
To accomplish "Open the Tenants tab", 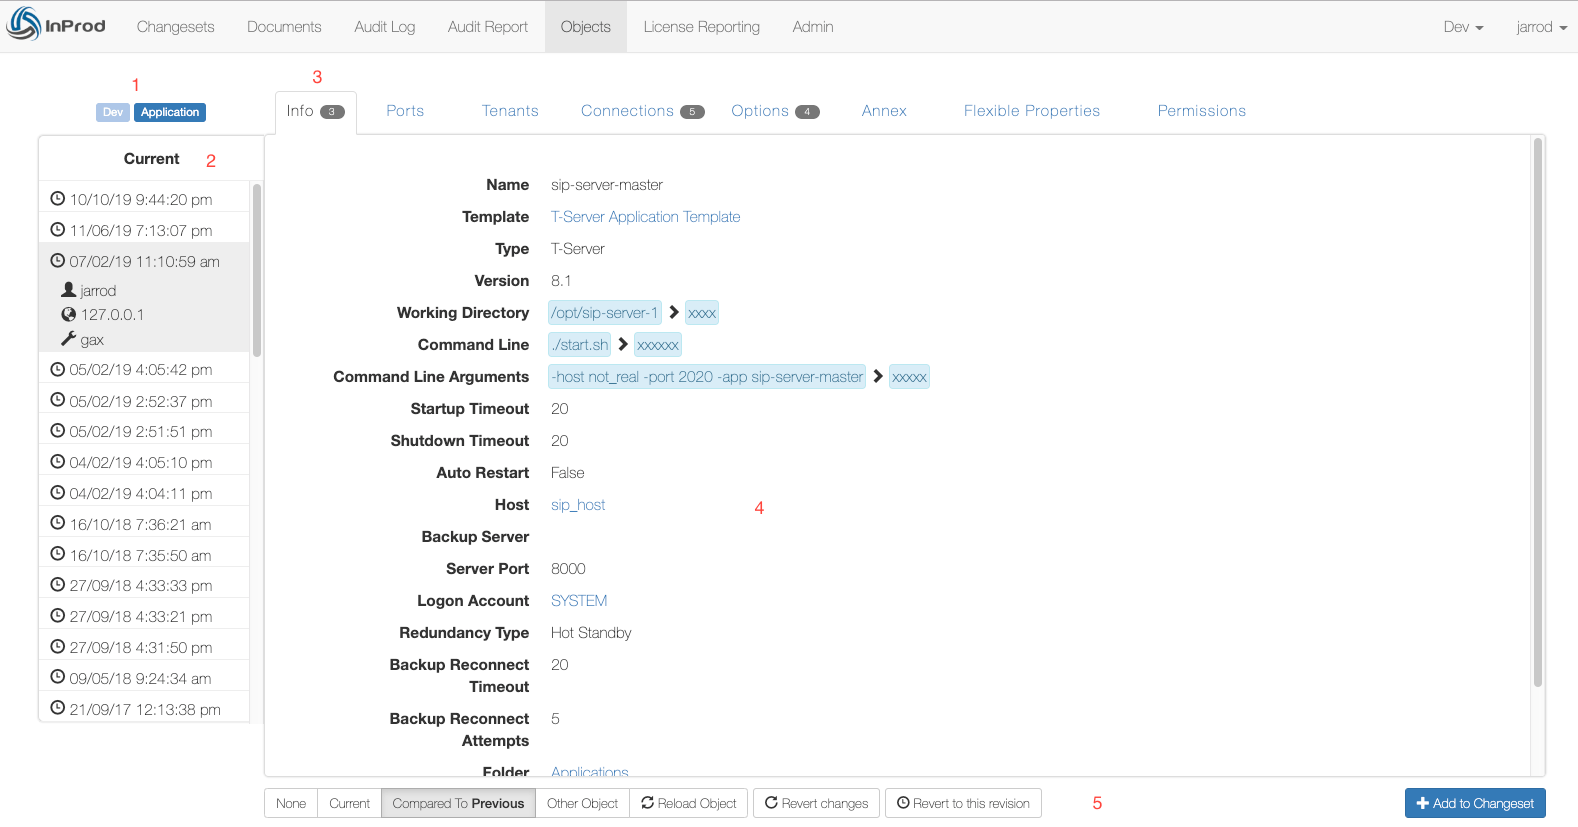I will click(510, 111).
